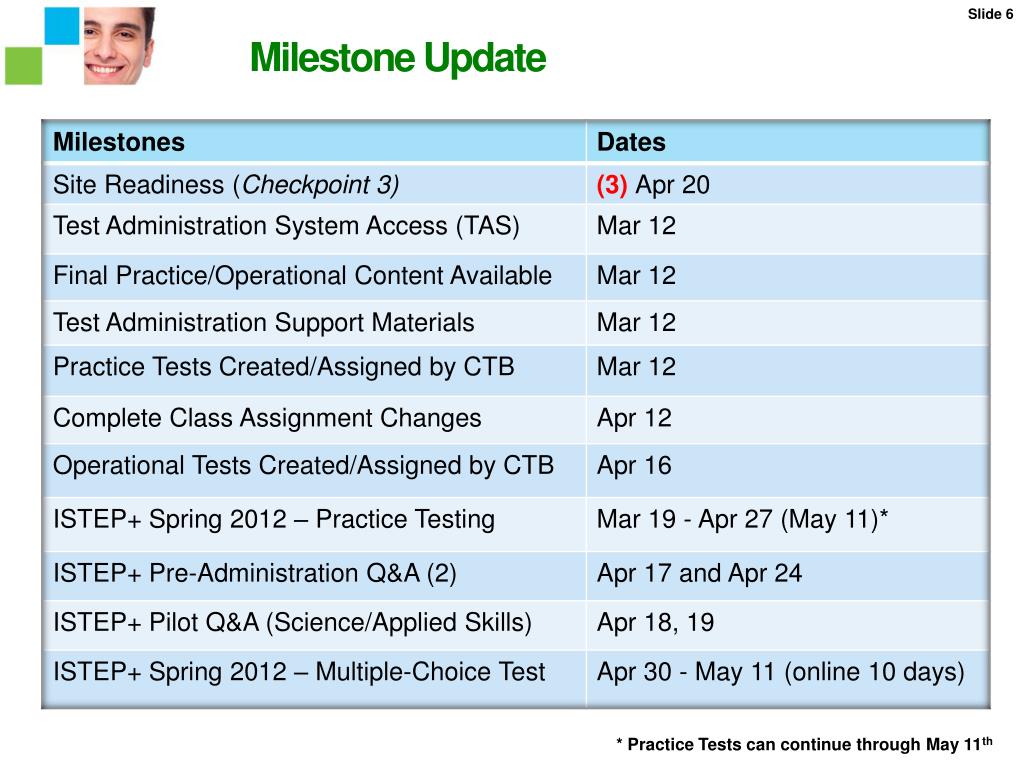Click the Slide 6 label
Viewport: 1024px width, 768px height.
tap(990, 14)
